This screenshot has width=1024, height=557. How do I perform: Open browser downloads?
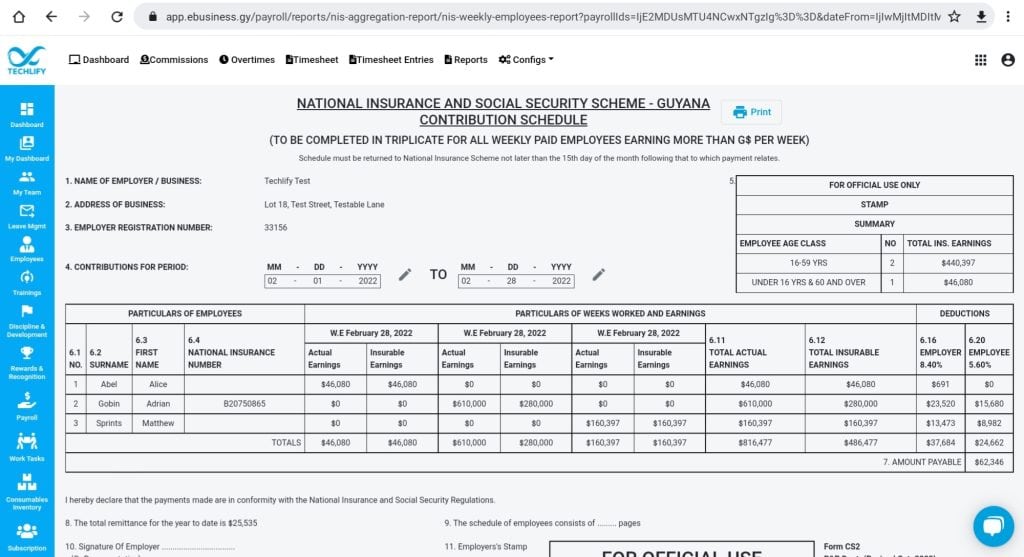[x=981, y=17]
